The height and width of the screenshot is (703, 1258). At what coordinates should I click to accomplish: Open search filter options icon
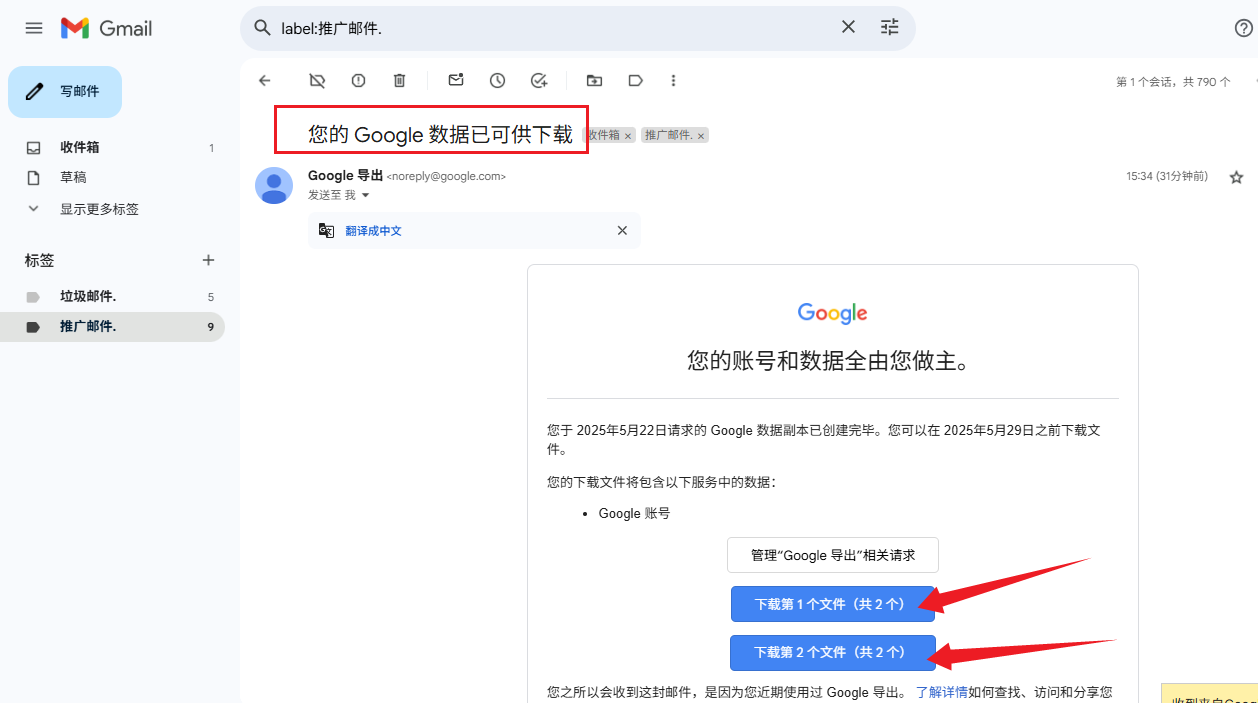[889, 27]
